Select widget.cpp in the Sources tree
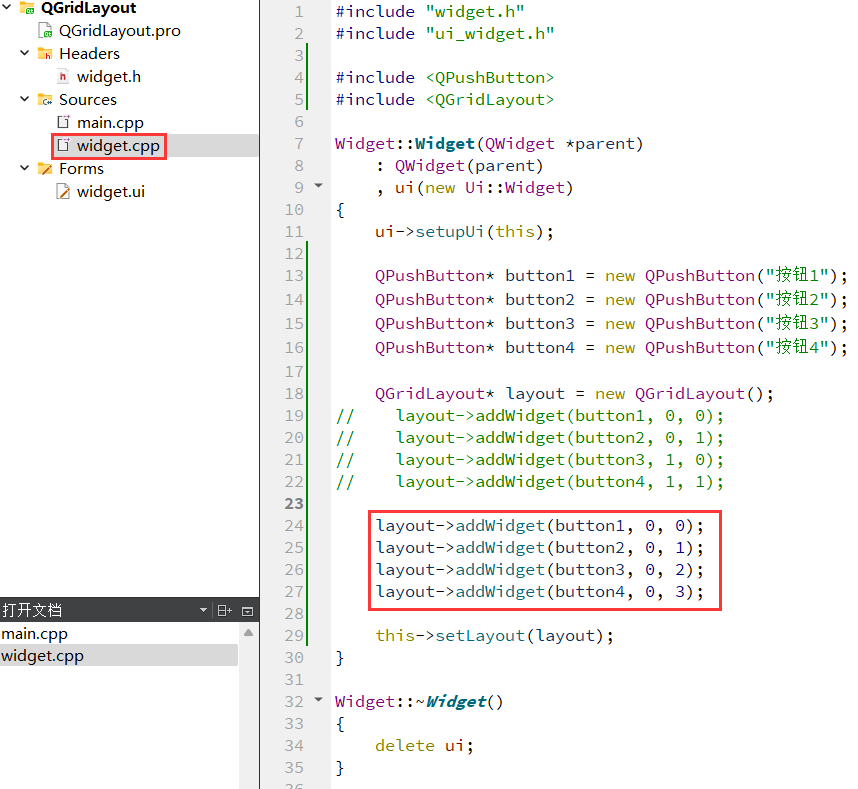Image resolution: width=858 pixels, height=789 pixels. click(x=118, y=146)
